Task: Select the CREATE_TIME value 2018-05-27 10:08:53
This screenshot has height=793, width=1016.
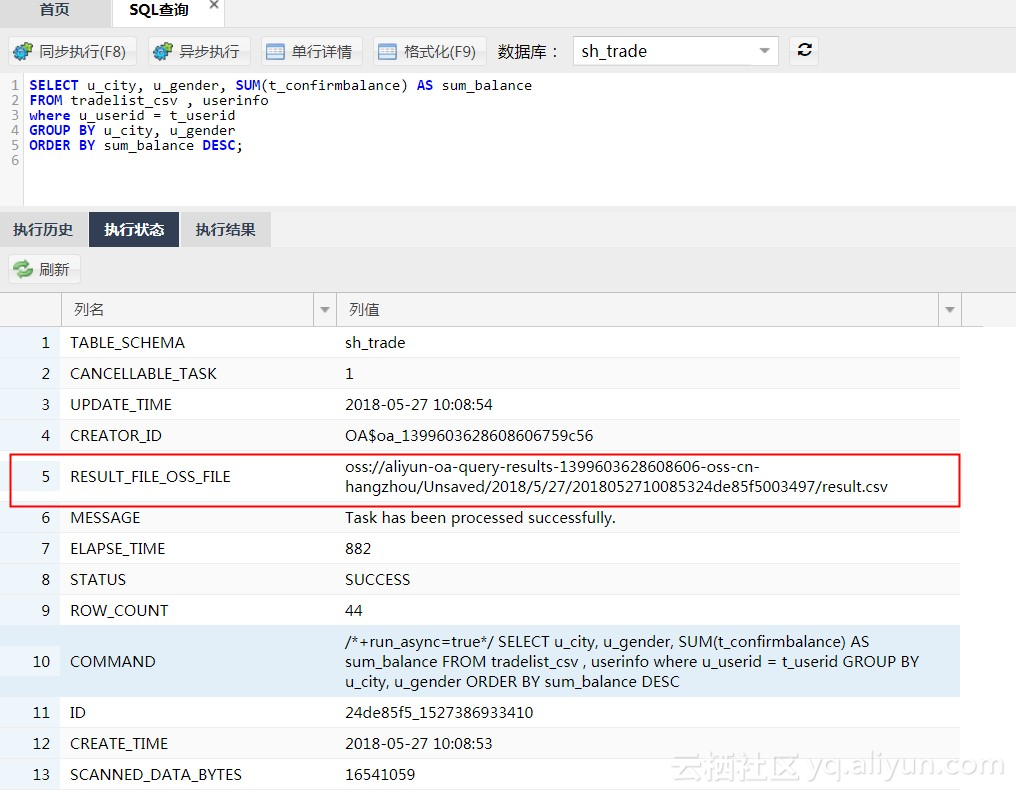Action: click(x=419, y=744)
